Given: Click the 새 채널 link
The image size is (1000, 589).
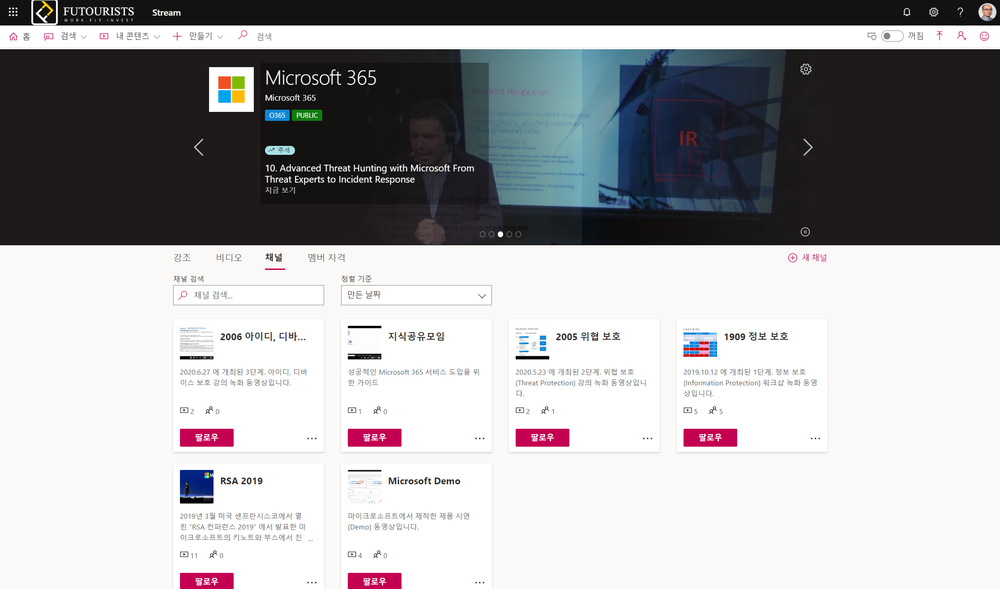Looking at the screenshot, I should click(x=808, y=258).
